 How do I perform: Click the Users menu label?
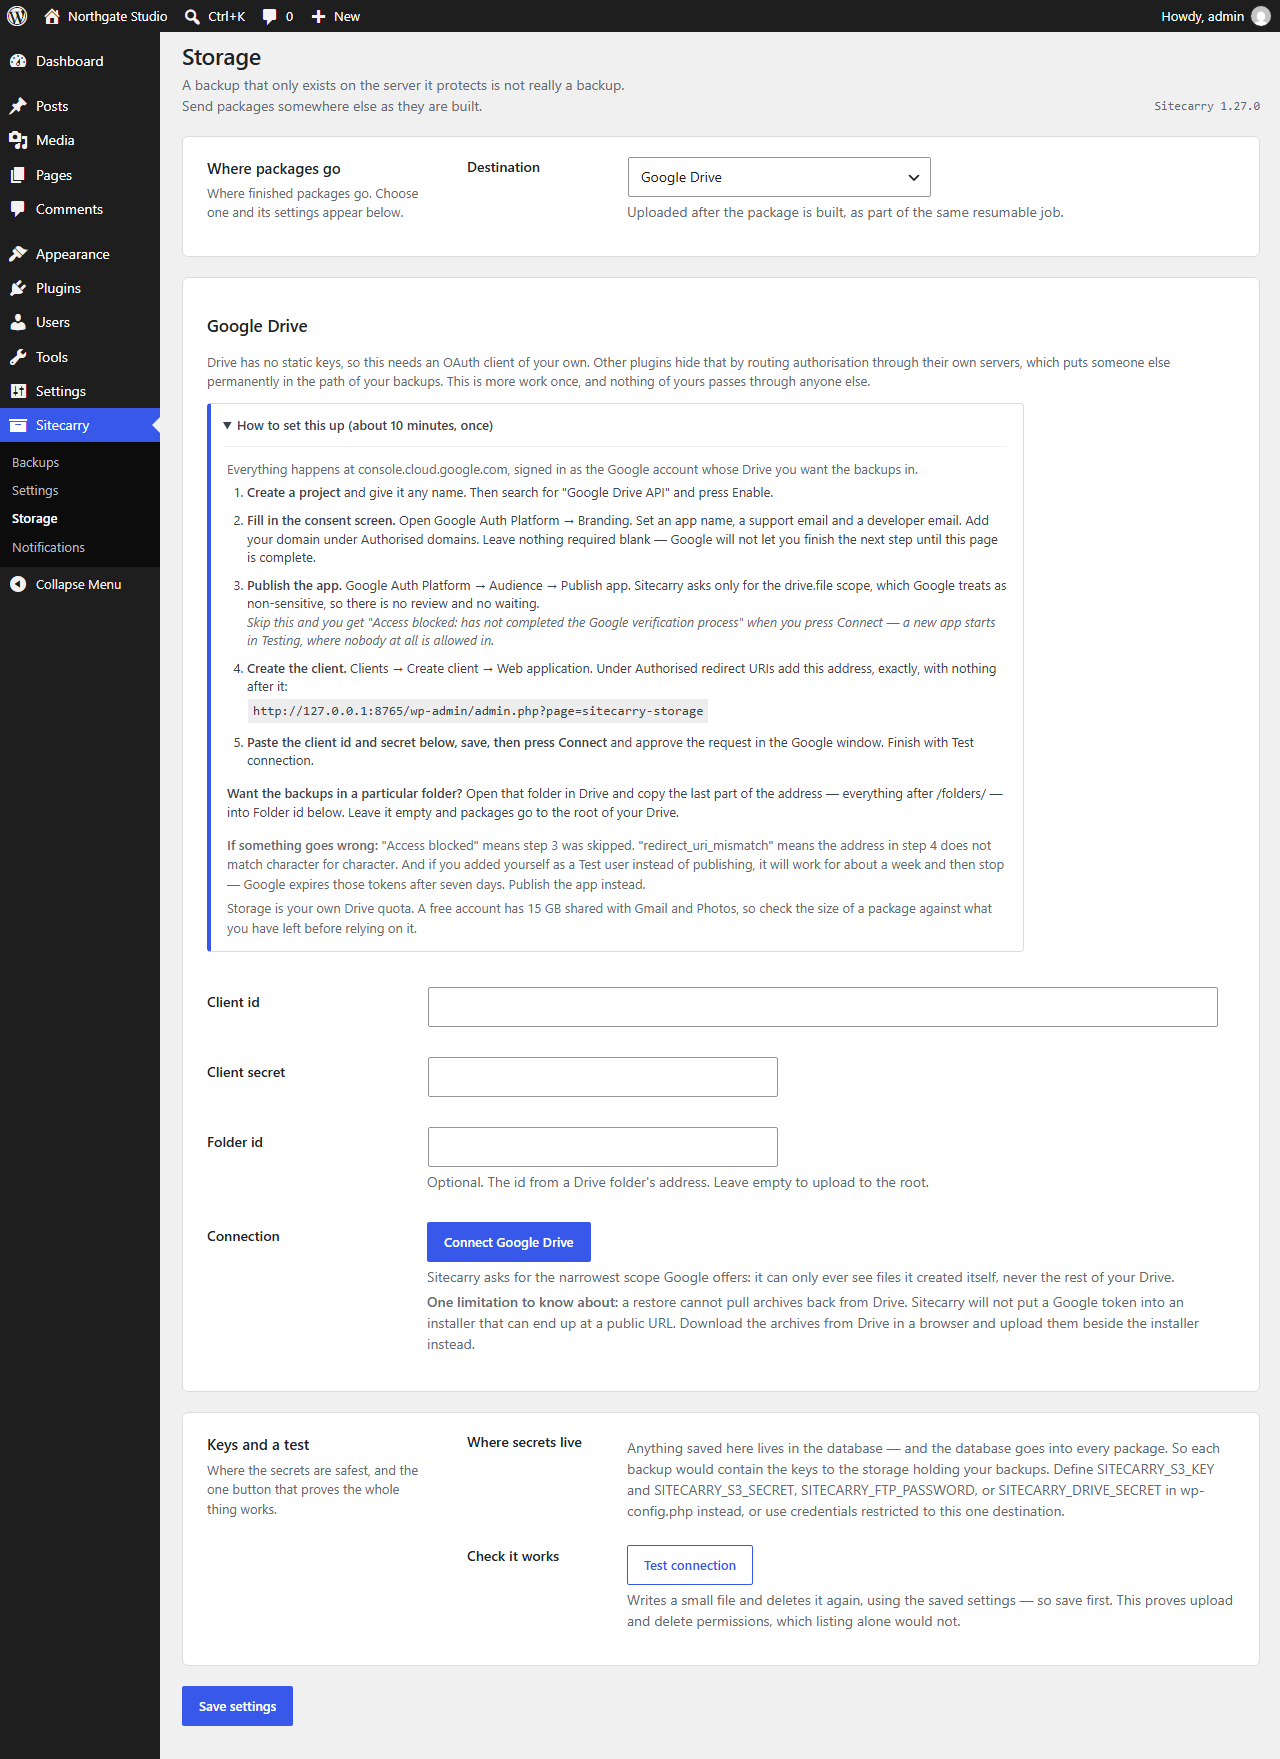click(53, 322)
